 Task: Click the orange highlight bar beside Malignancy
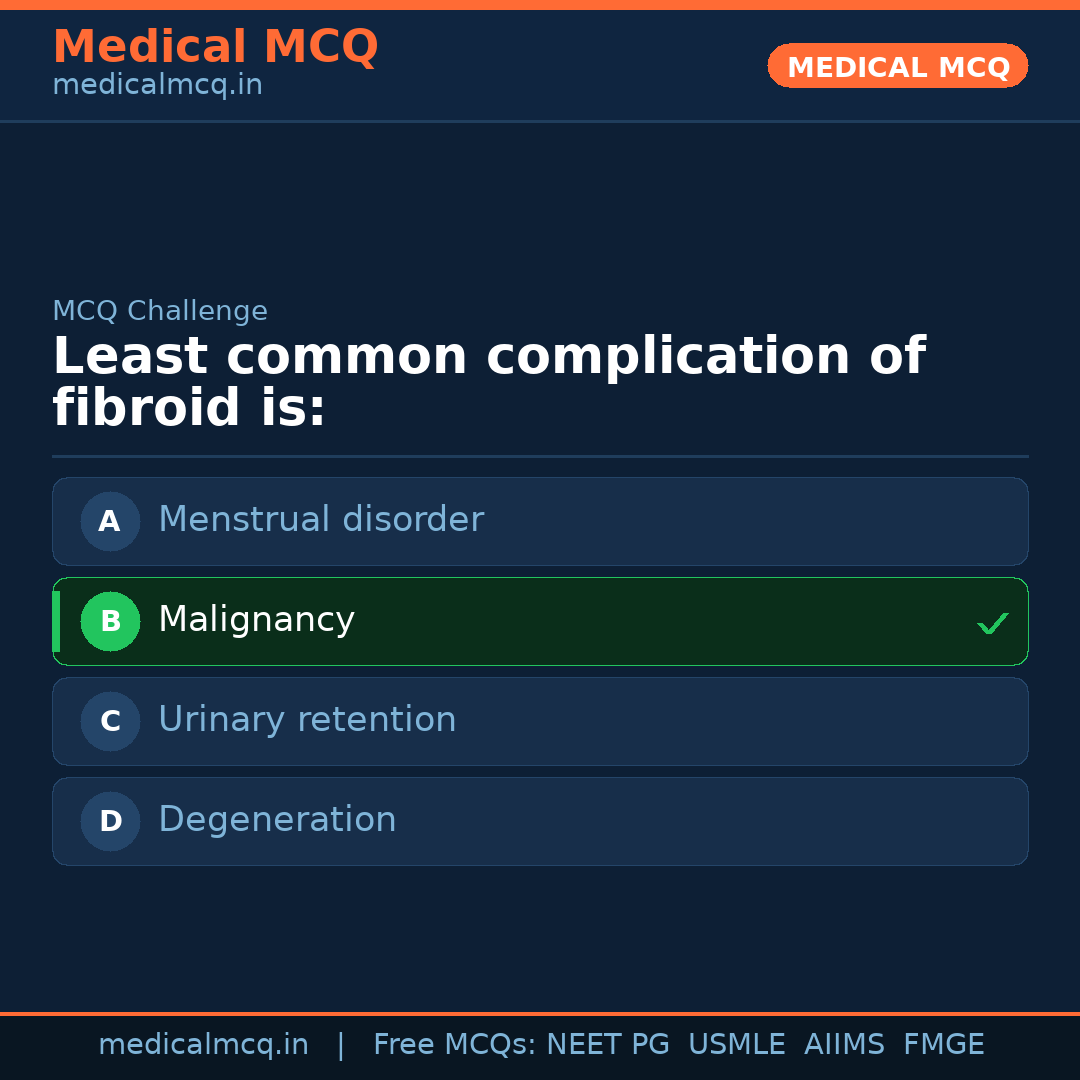click(x=56, y=621)
